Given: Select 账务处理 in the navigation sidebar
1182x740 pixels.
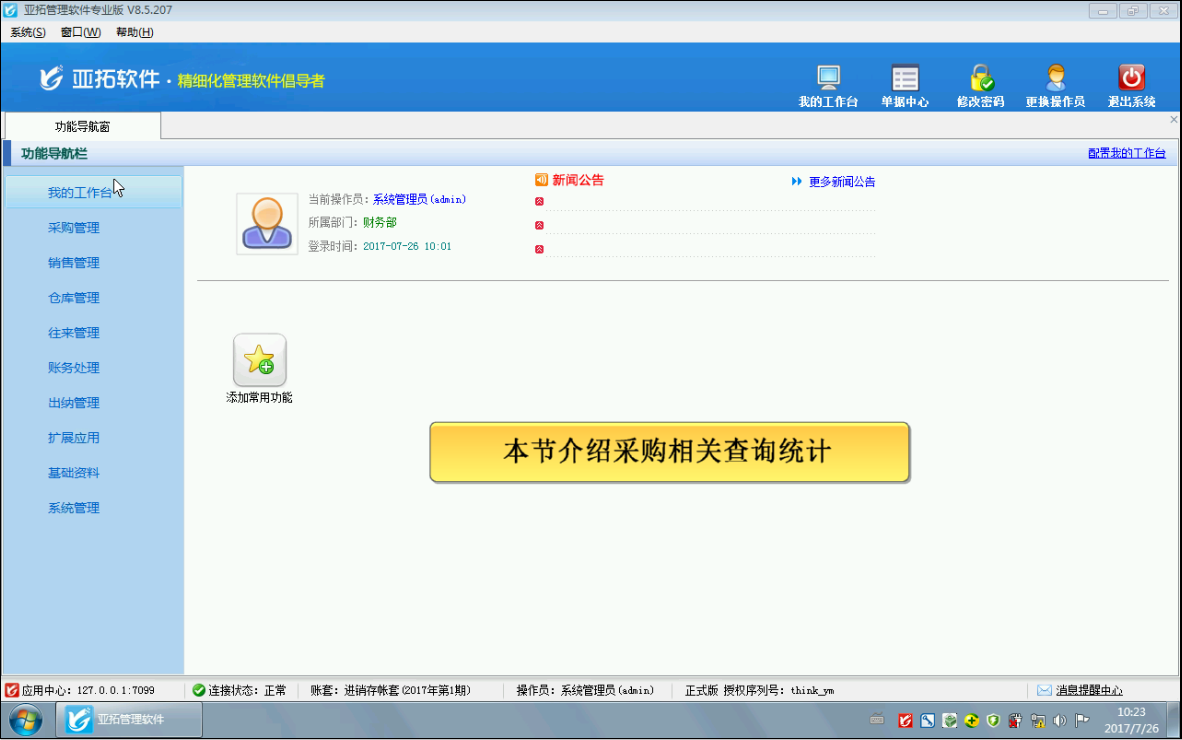Looking at the screenshot, I should (x=74, y=368).
